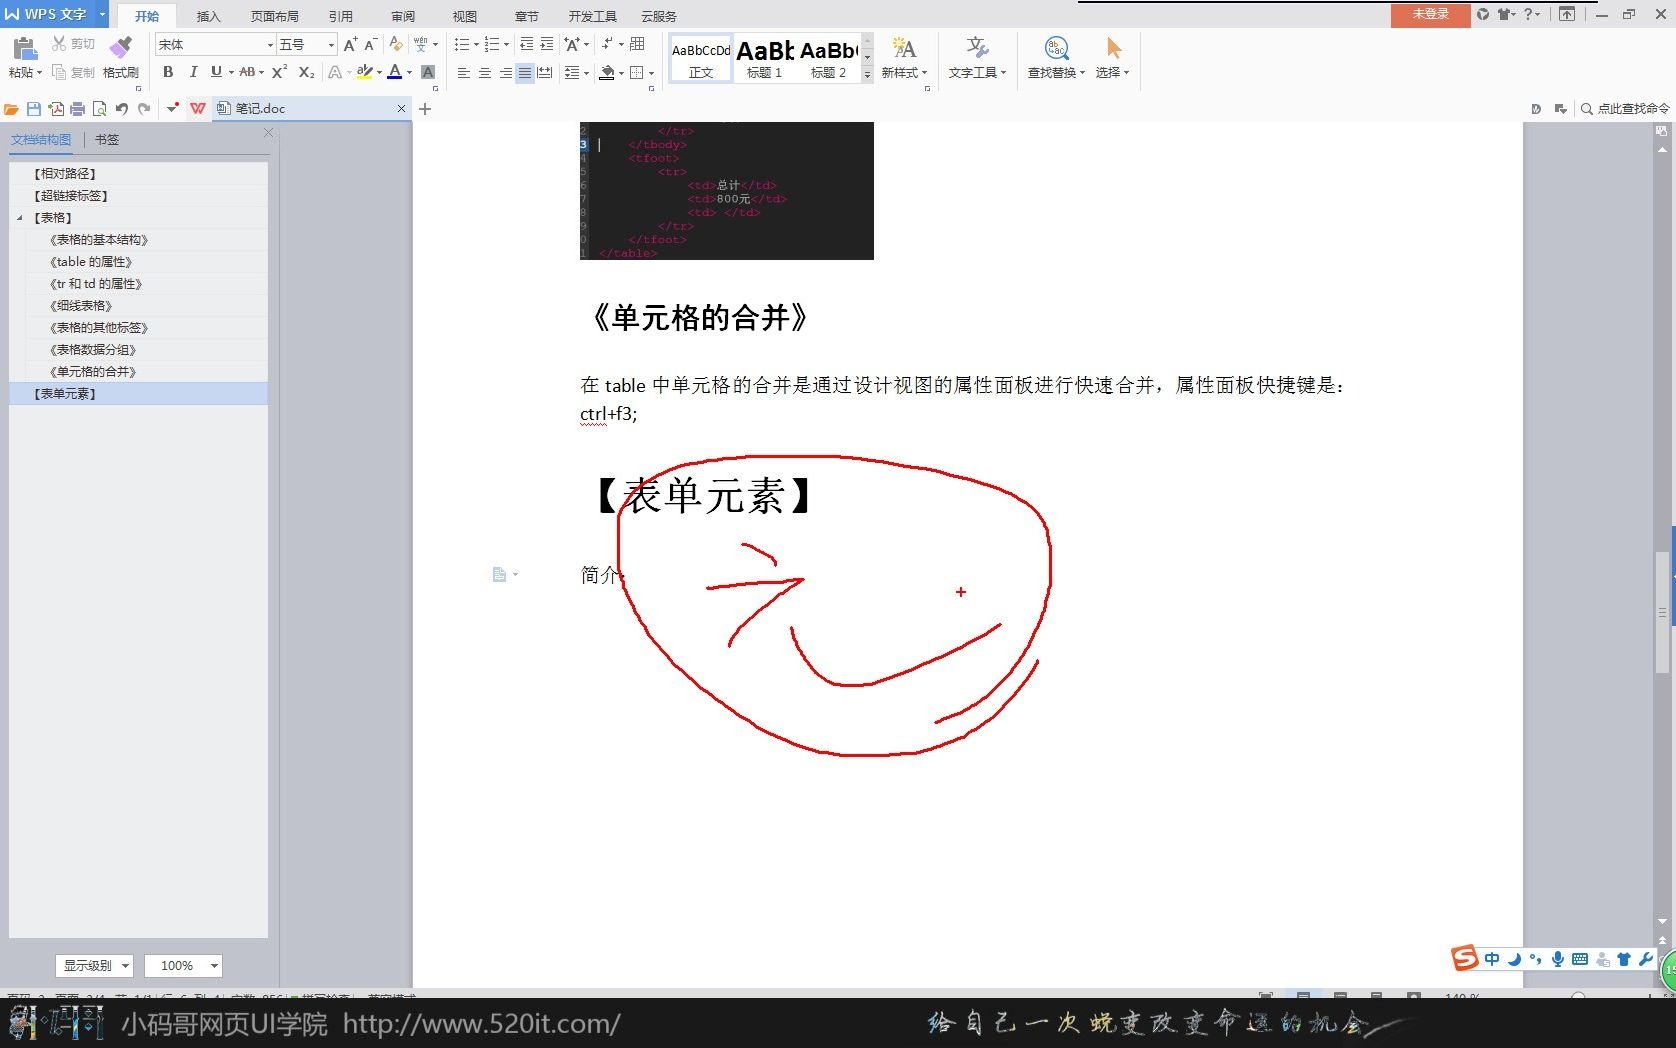Toggle superscript X² formatting
This screenshot has height=1048, width=1676.
point(279,72)
